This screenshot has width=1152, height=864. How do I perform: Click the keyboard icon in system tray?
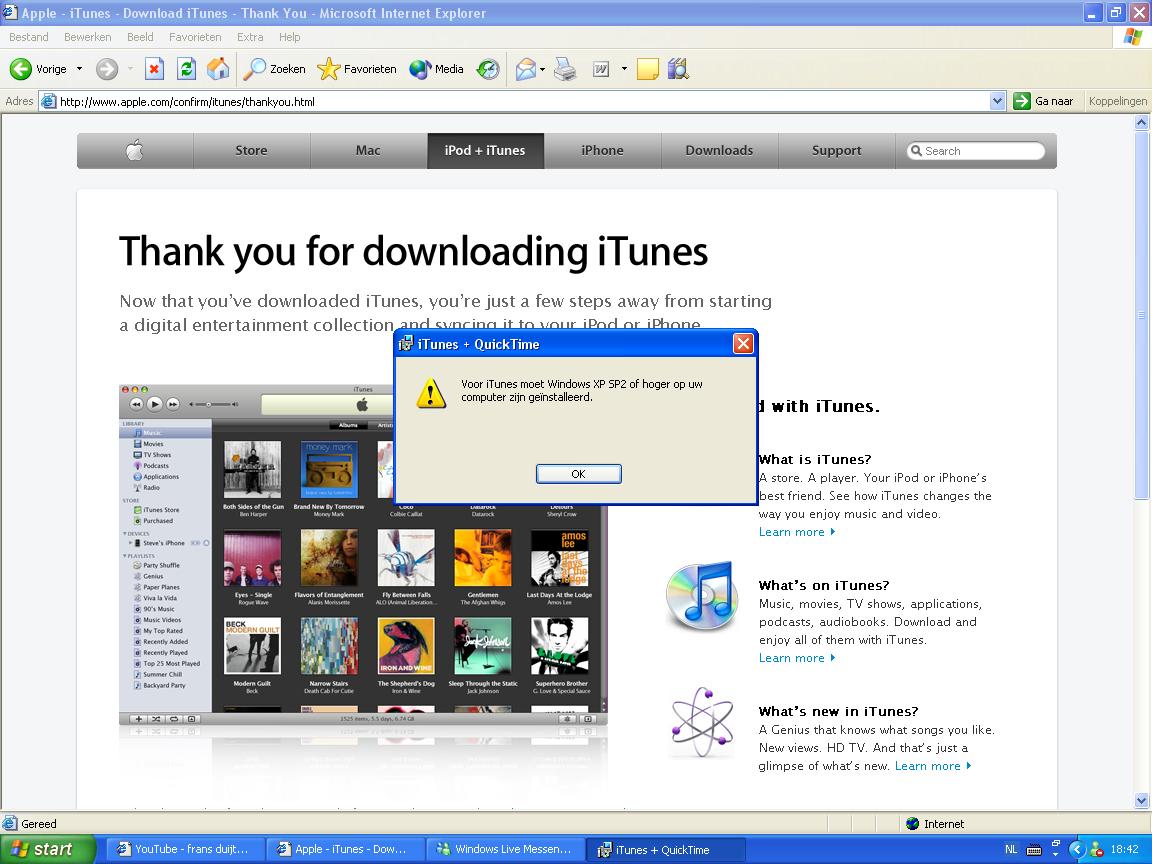[1034, 850]
